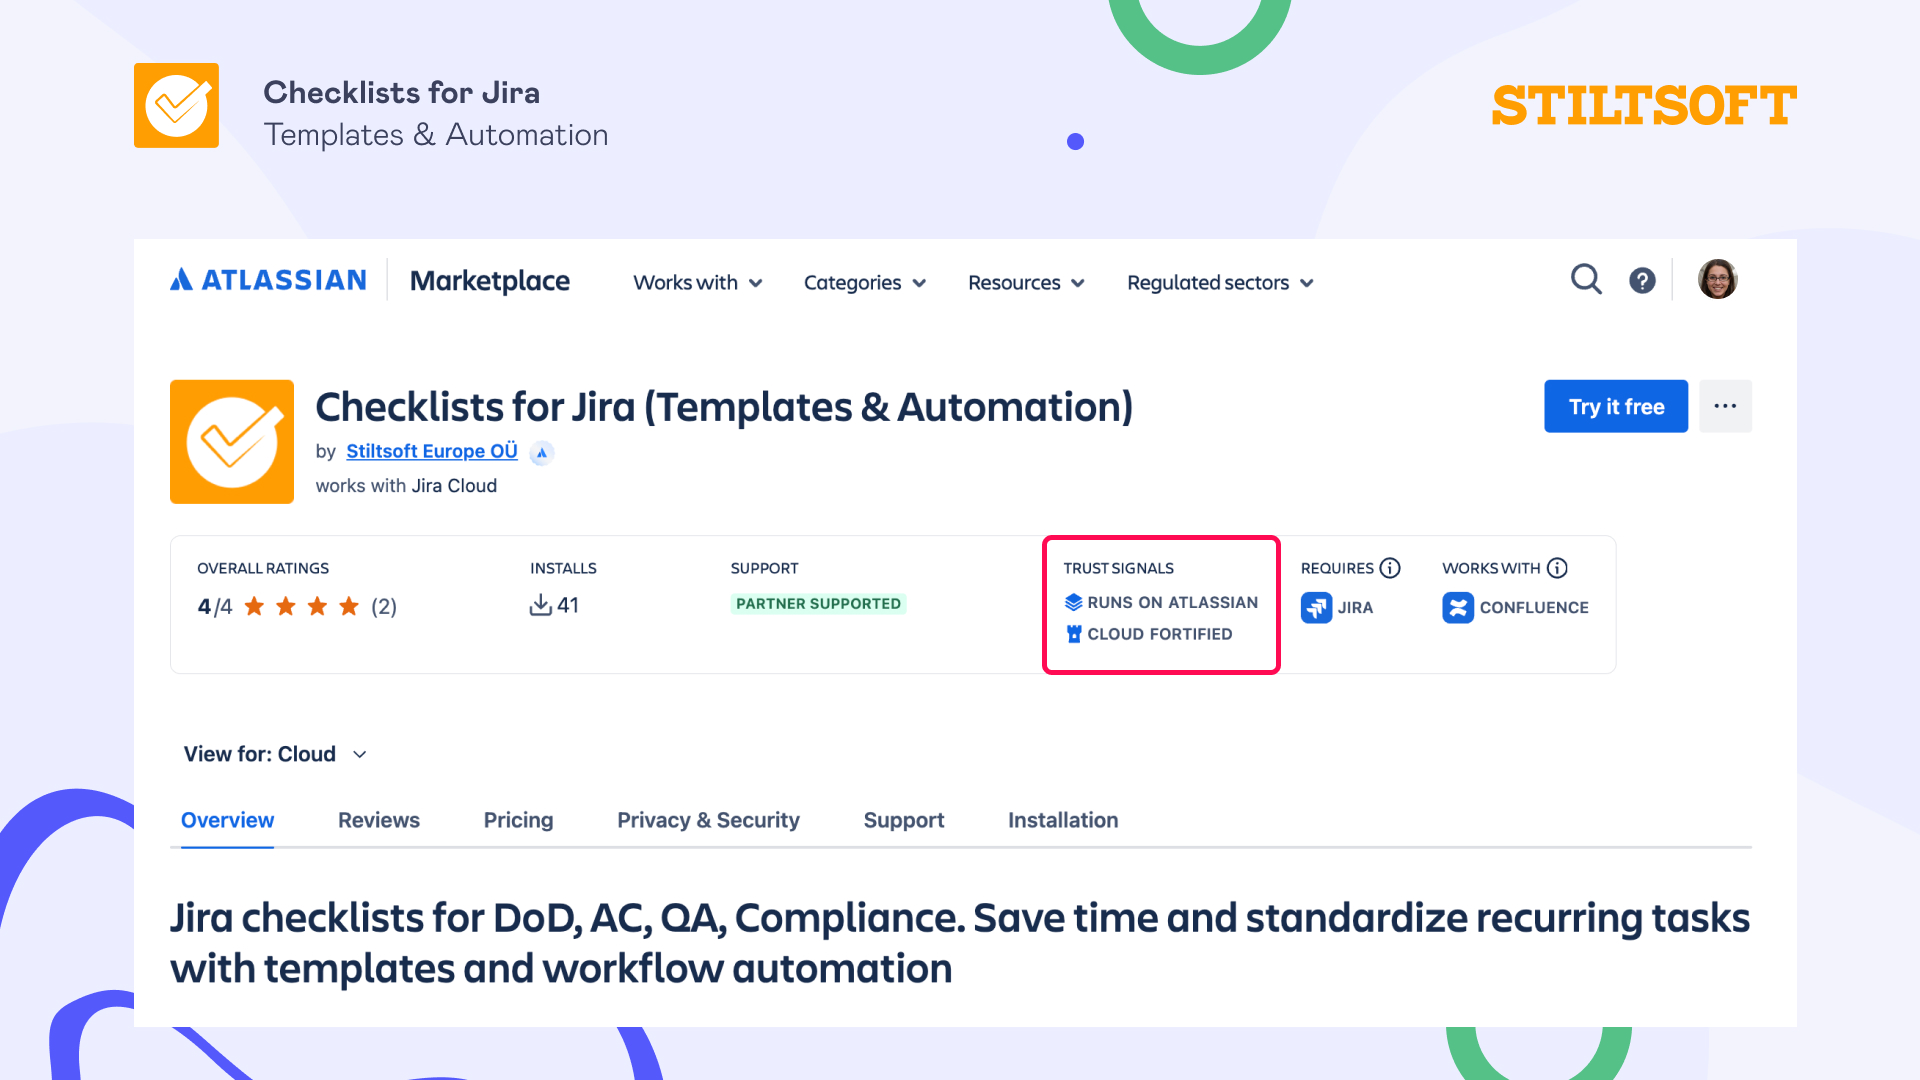Click the Atlassian logo
The height and width of the screenshot is (1080, 1920).
click(268, 280)
